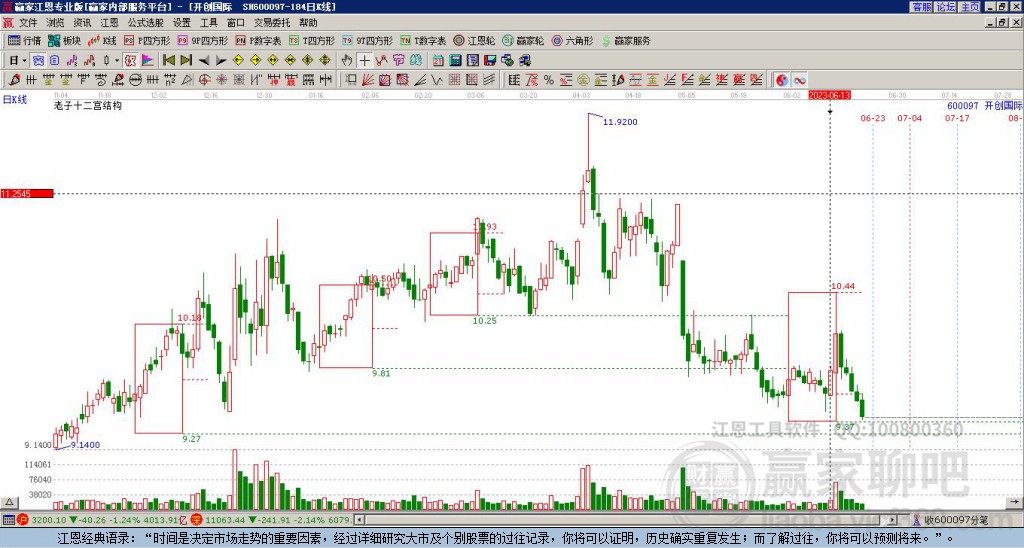Click the 3200.10 index value in status bar

pyautogui.click(x=49, y=520)
